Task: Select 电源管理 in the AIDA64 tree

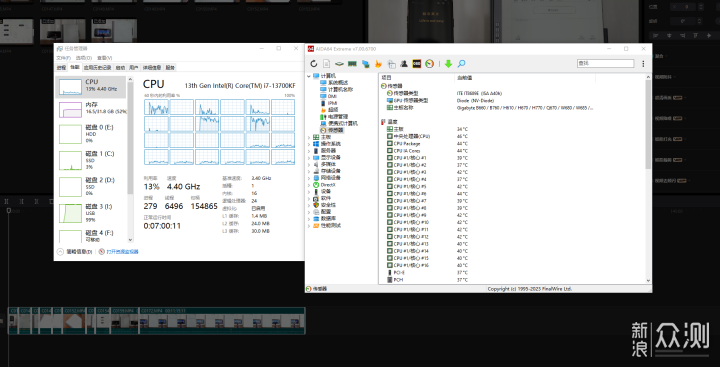Action: coord(337,117)
